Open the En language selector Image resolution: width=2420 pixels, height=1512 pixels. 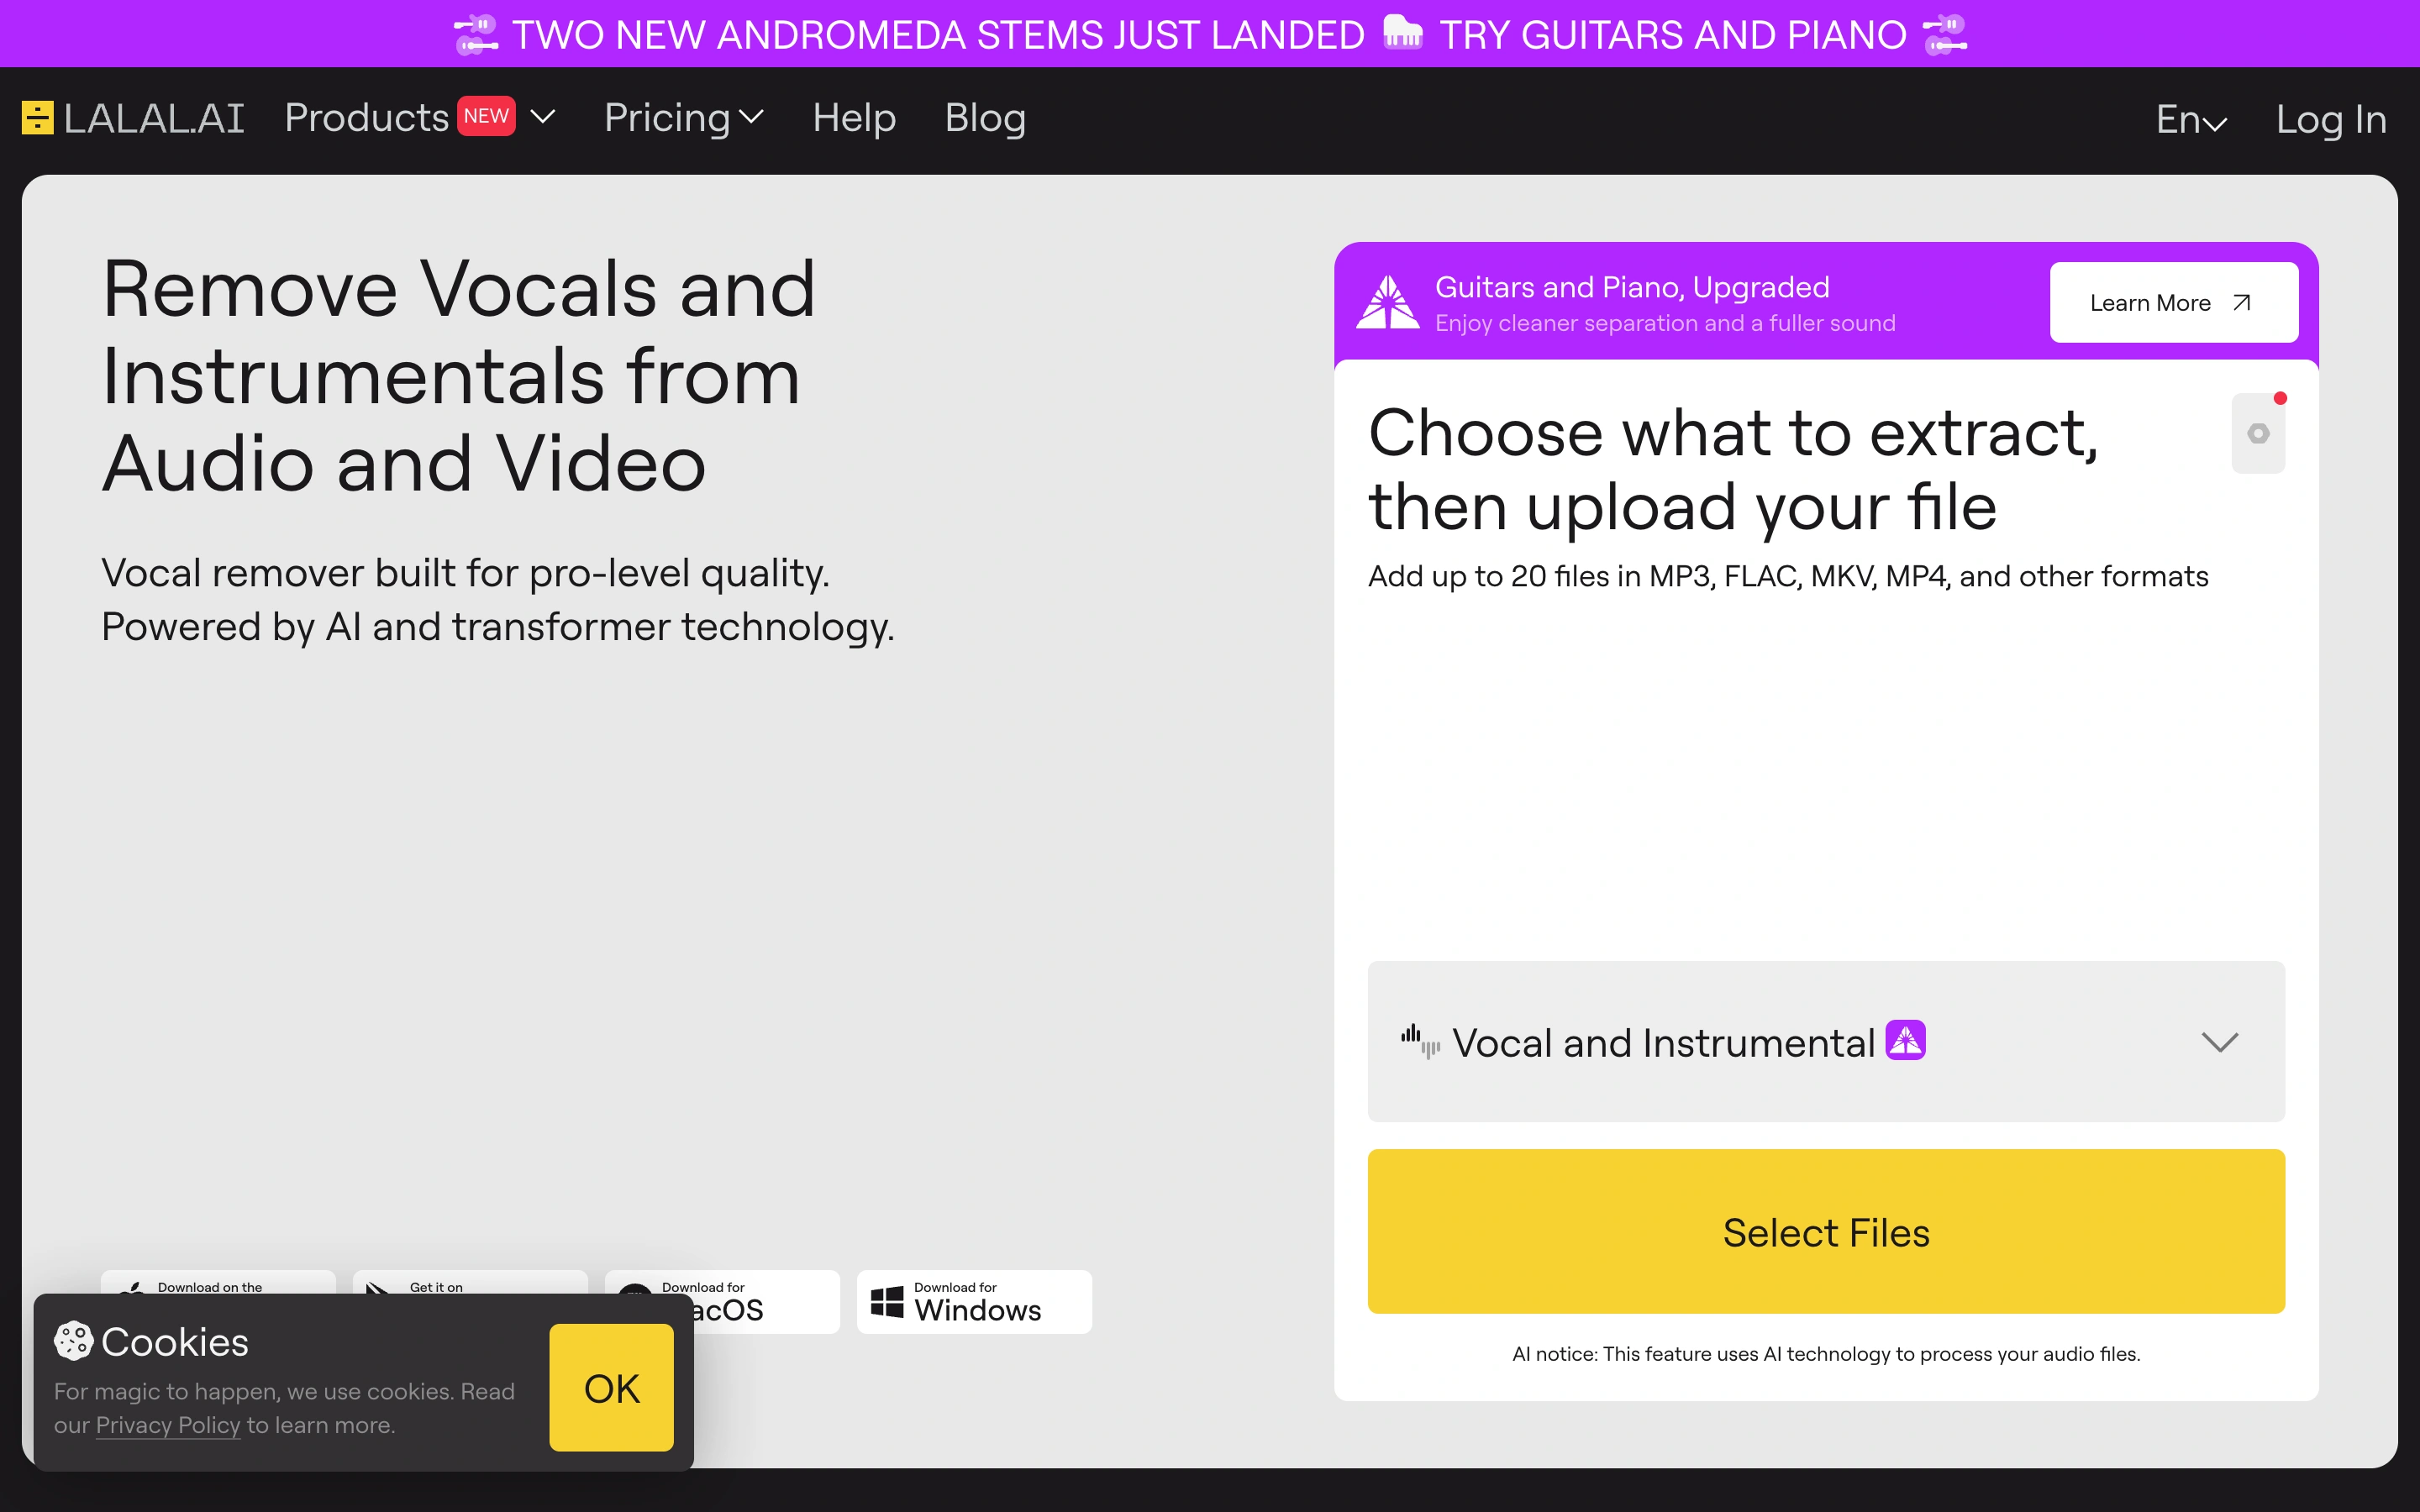coord(2191,120)
